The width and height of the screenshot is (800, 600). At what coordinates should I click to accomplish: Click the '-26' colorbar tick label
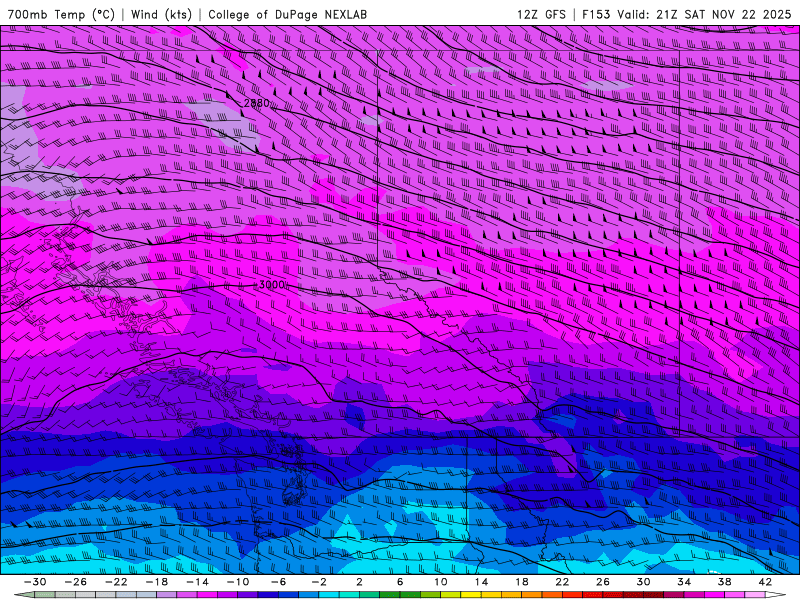pos(76,582)
